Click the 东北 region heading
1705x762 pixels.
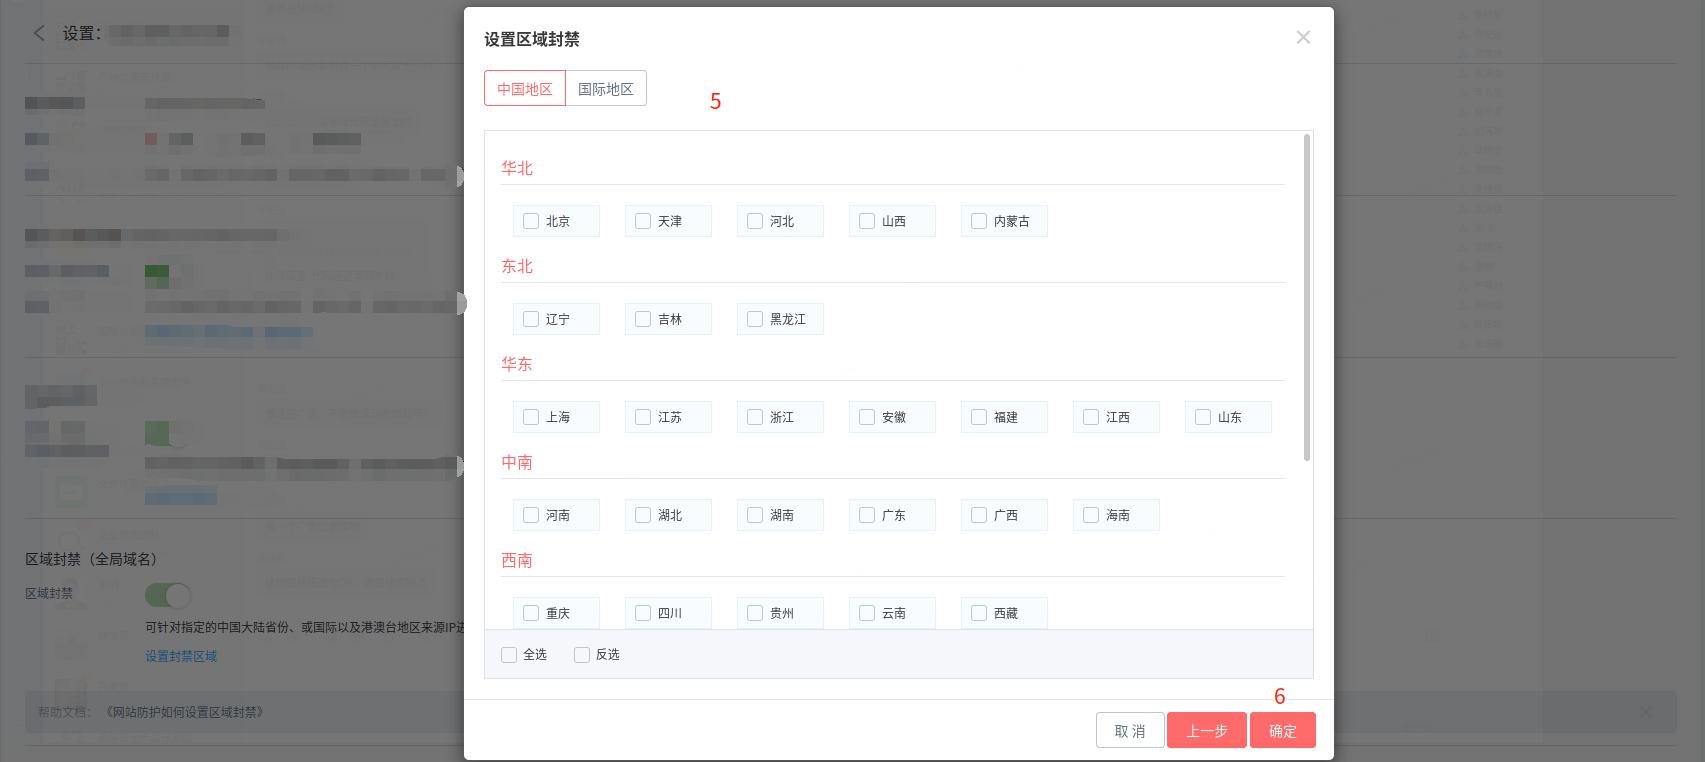pyautogui.click(x=517, y=266)
